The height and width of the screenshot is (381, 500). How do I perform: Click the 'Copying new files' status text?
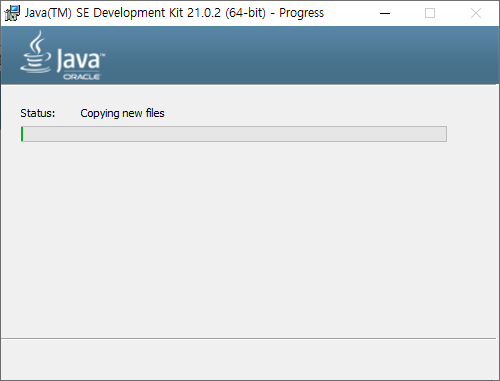click(x=122, y=113)
